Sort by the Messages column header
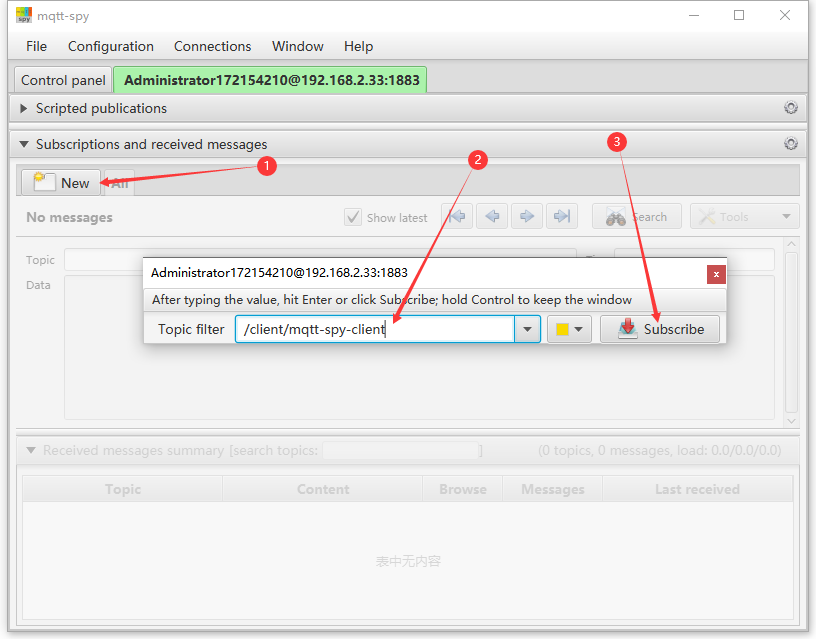This screenshot has width=816, height=639. (x=553, y=489)
